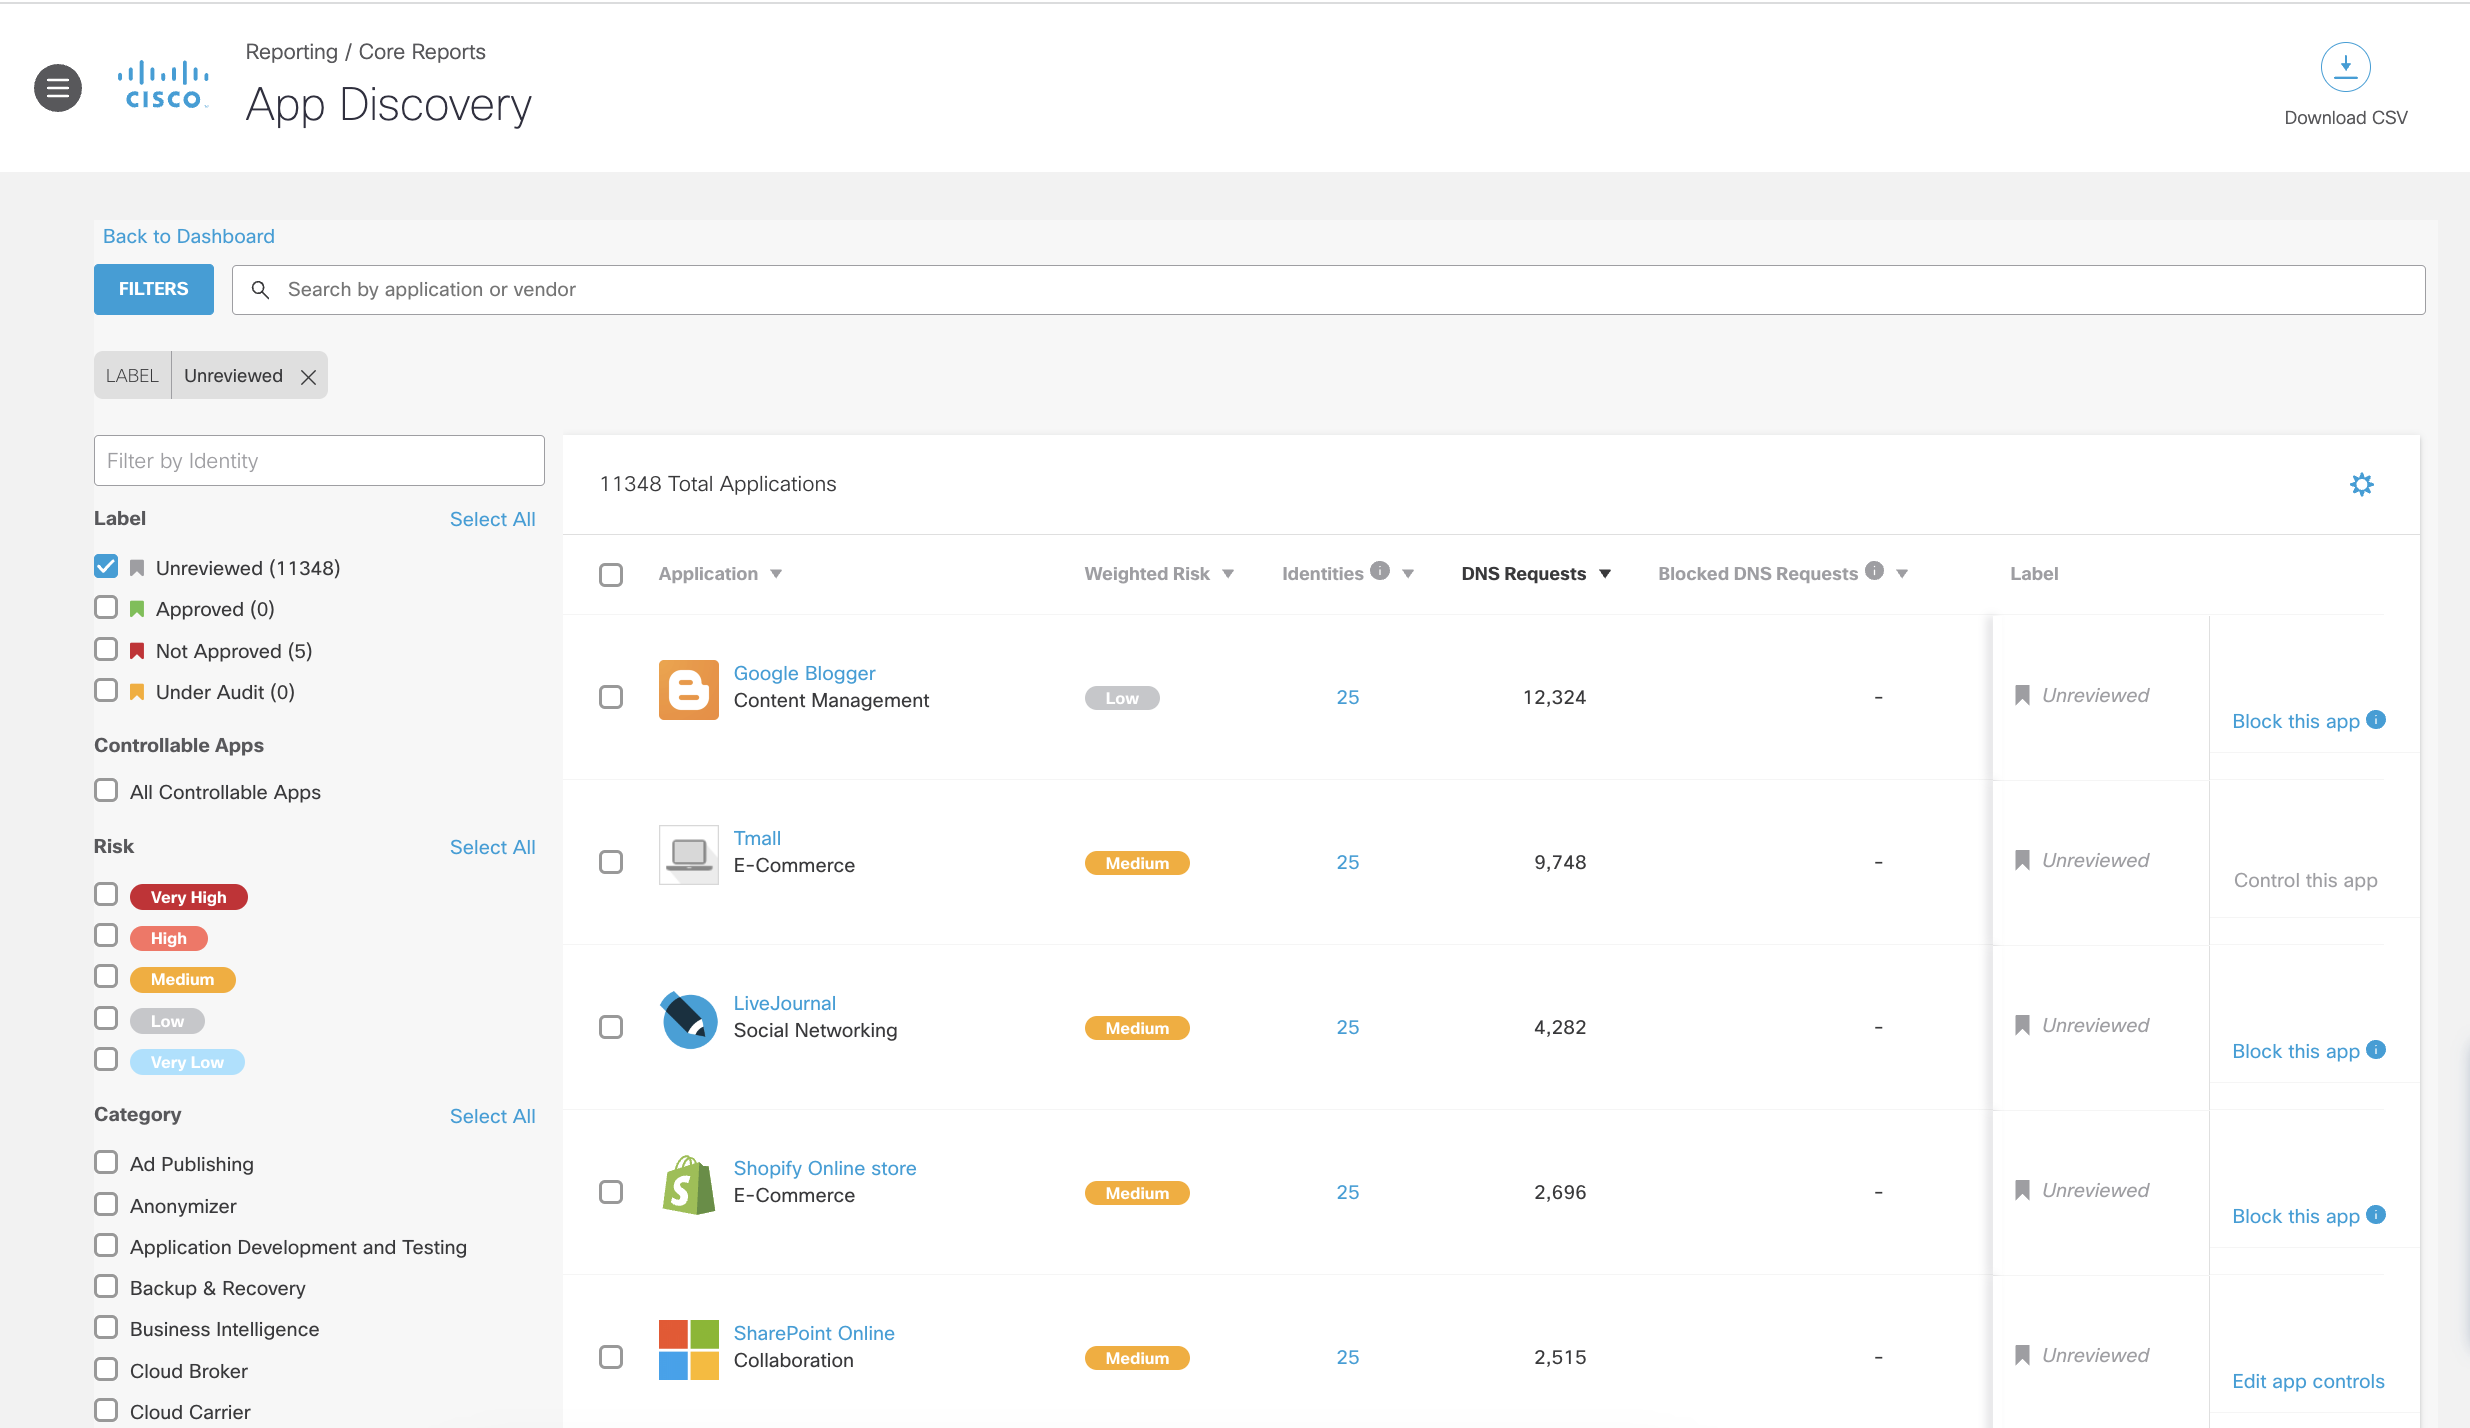Click the green Approved flag icon
The width and height of the screenshot is (2470, 1428).
[137, 609]
